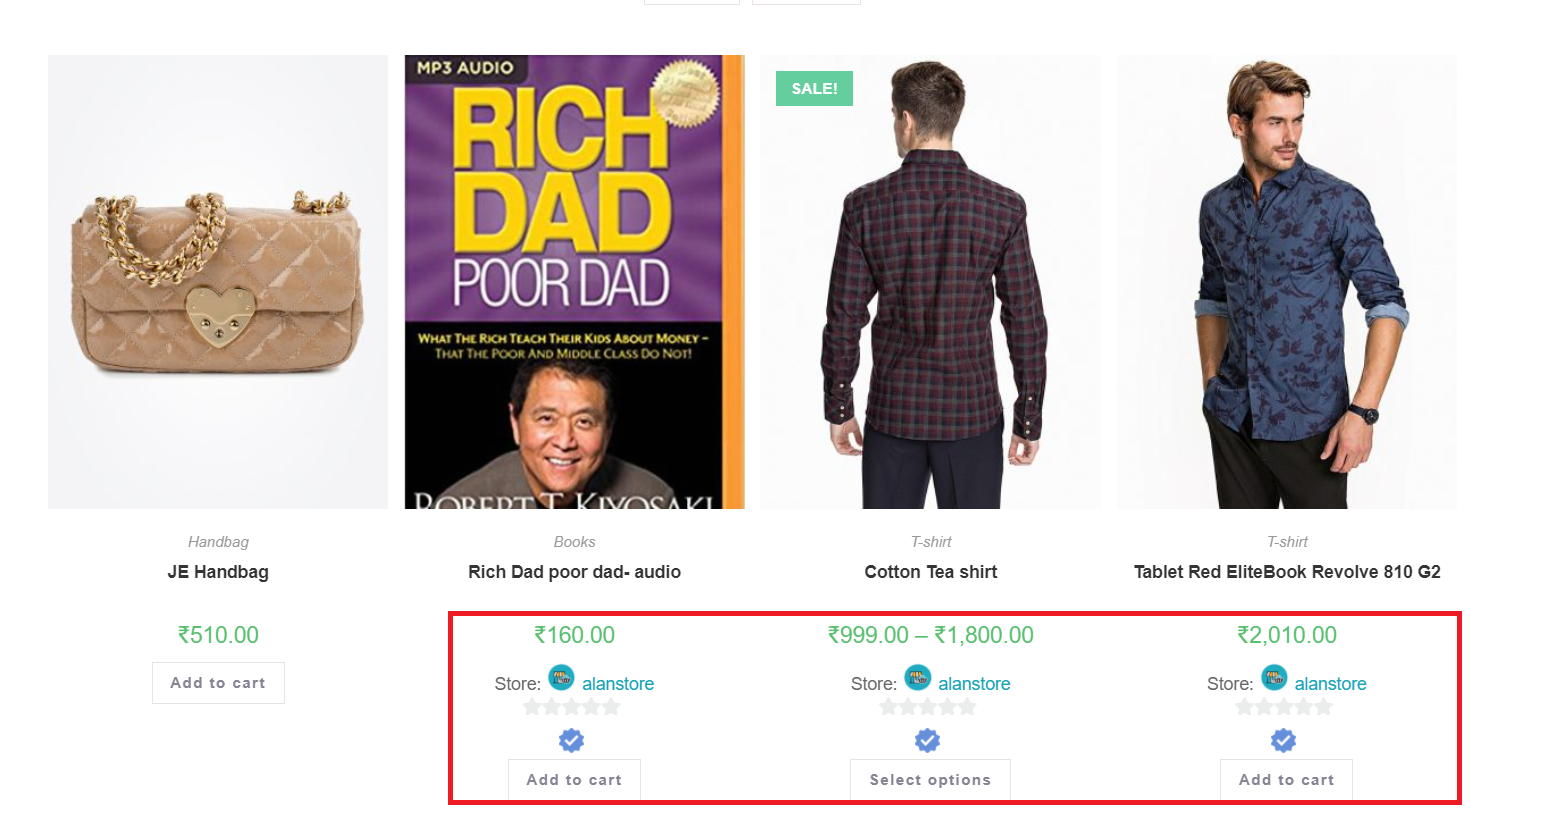Click the SALE! badge on Cotton Tea shirt
1556x831 pixels.
tap(814, 88)
